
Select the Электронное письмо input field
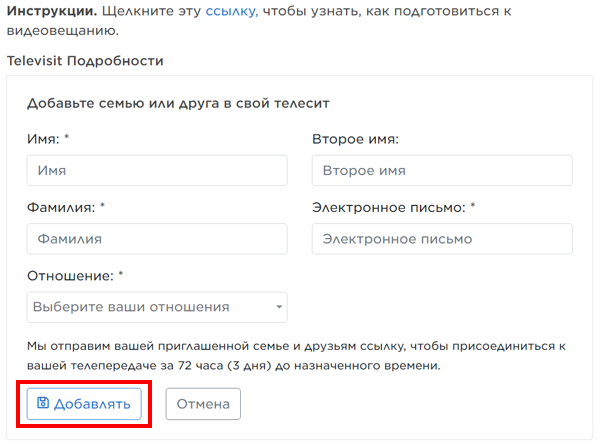(442, 239)
